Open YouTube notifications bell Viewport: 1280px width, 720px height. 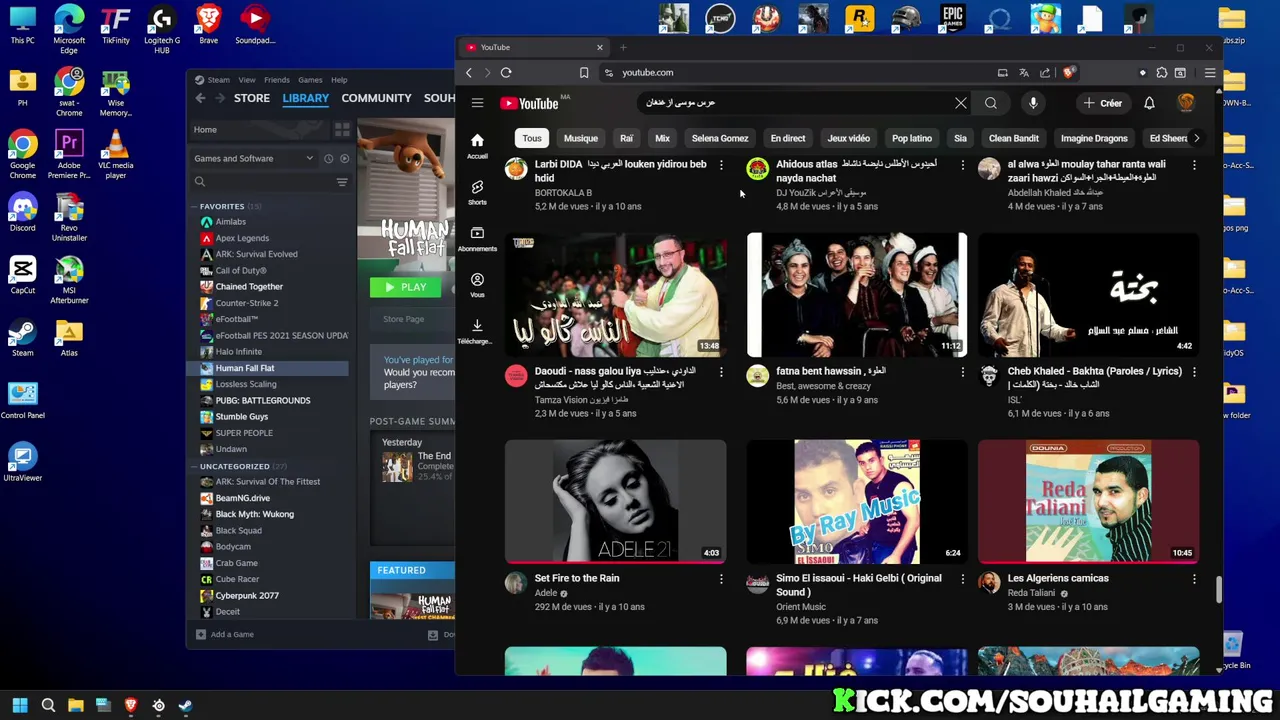tap(1149, 103)
